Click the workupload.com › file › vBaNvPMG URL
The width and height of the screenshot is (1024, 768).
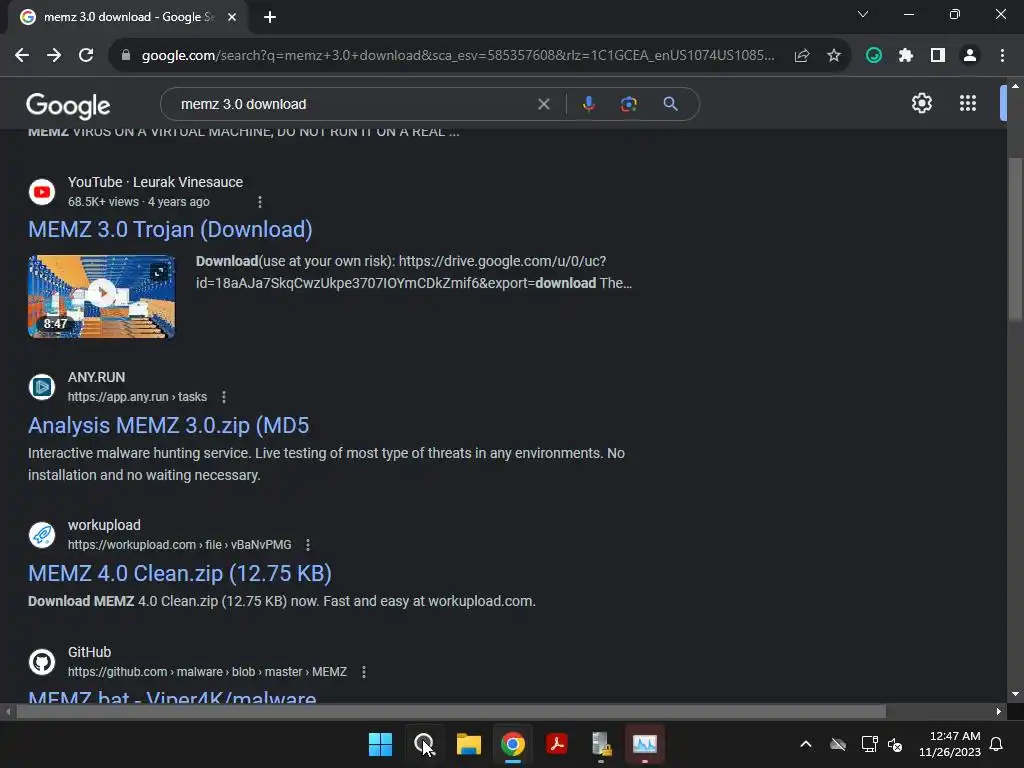coord(180,545)
